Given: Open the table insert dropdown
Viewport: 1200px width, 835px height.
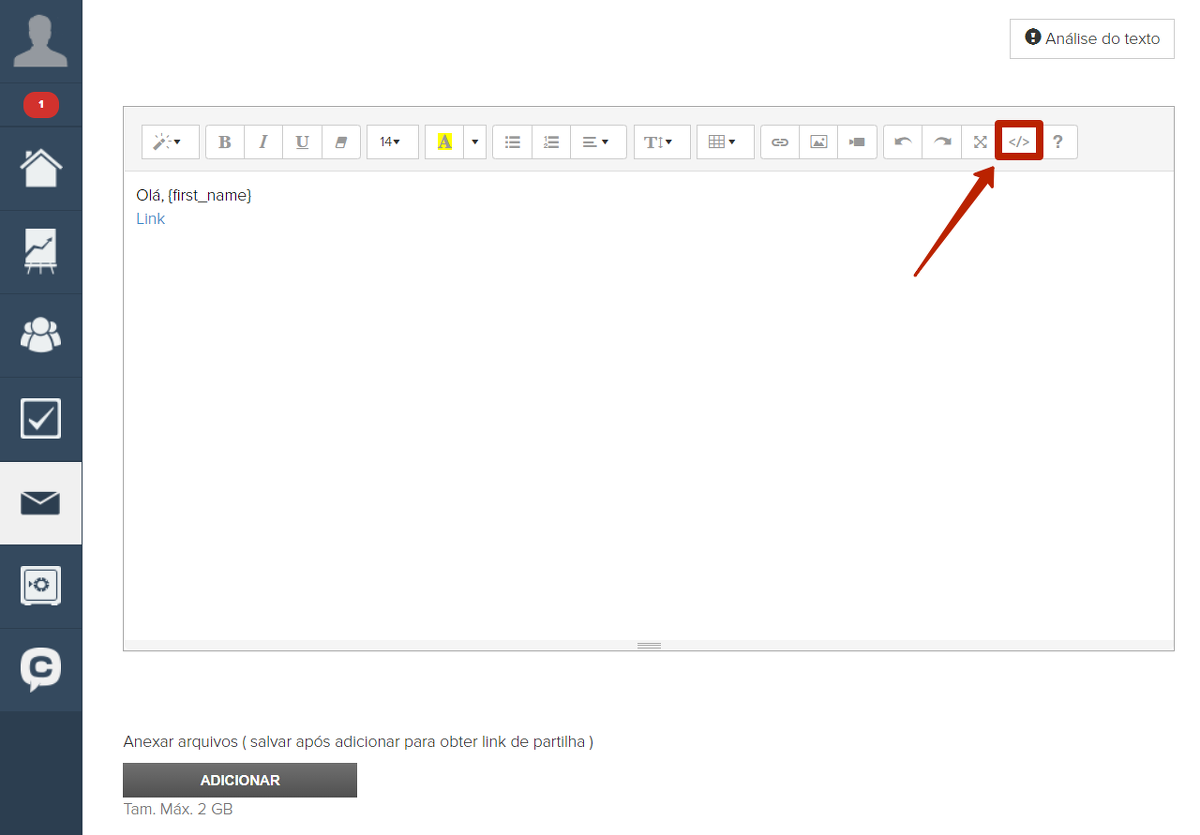Looking at the screenshot, I should pos(723,142).
